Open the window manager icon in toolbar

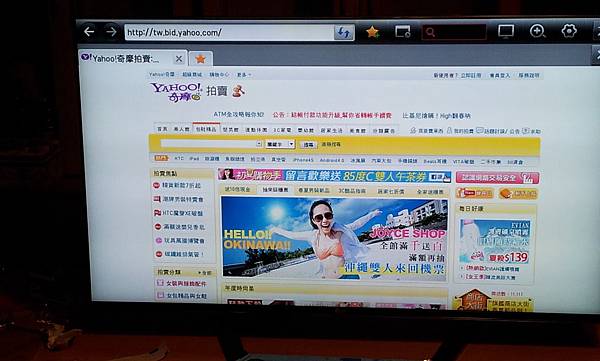coord(403,31)
